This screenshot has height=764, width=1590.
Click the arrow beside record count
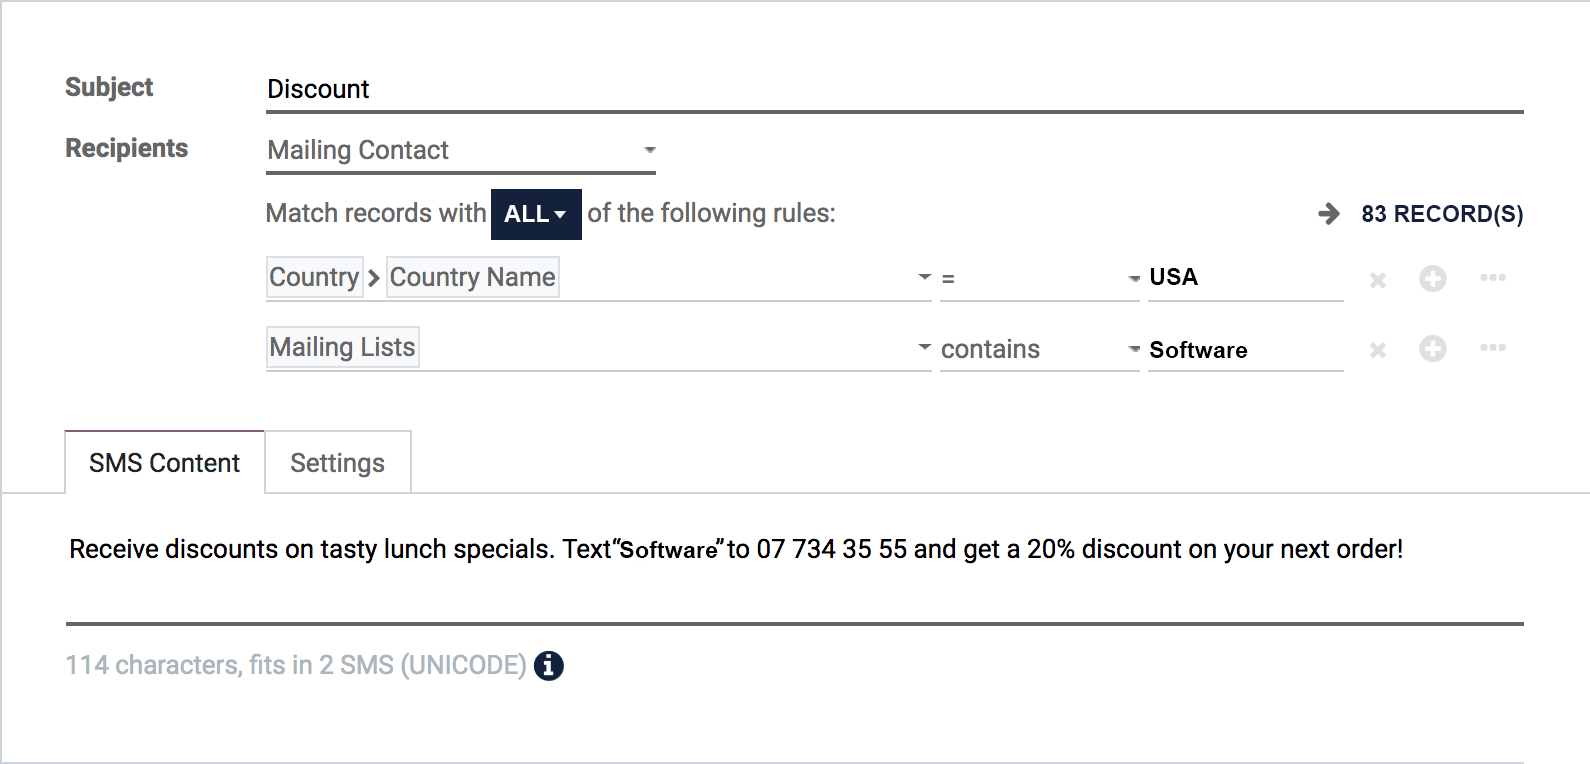click(x=1329, y=214)
